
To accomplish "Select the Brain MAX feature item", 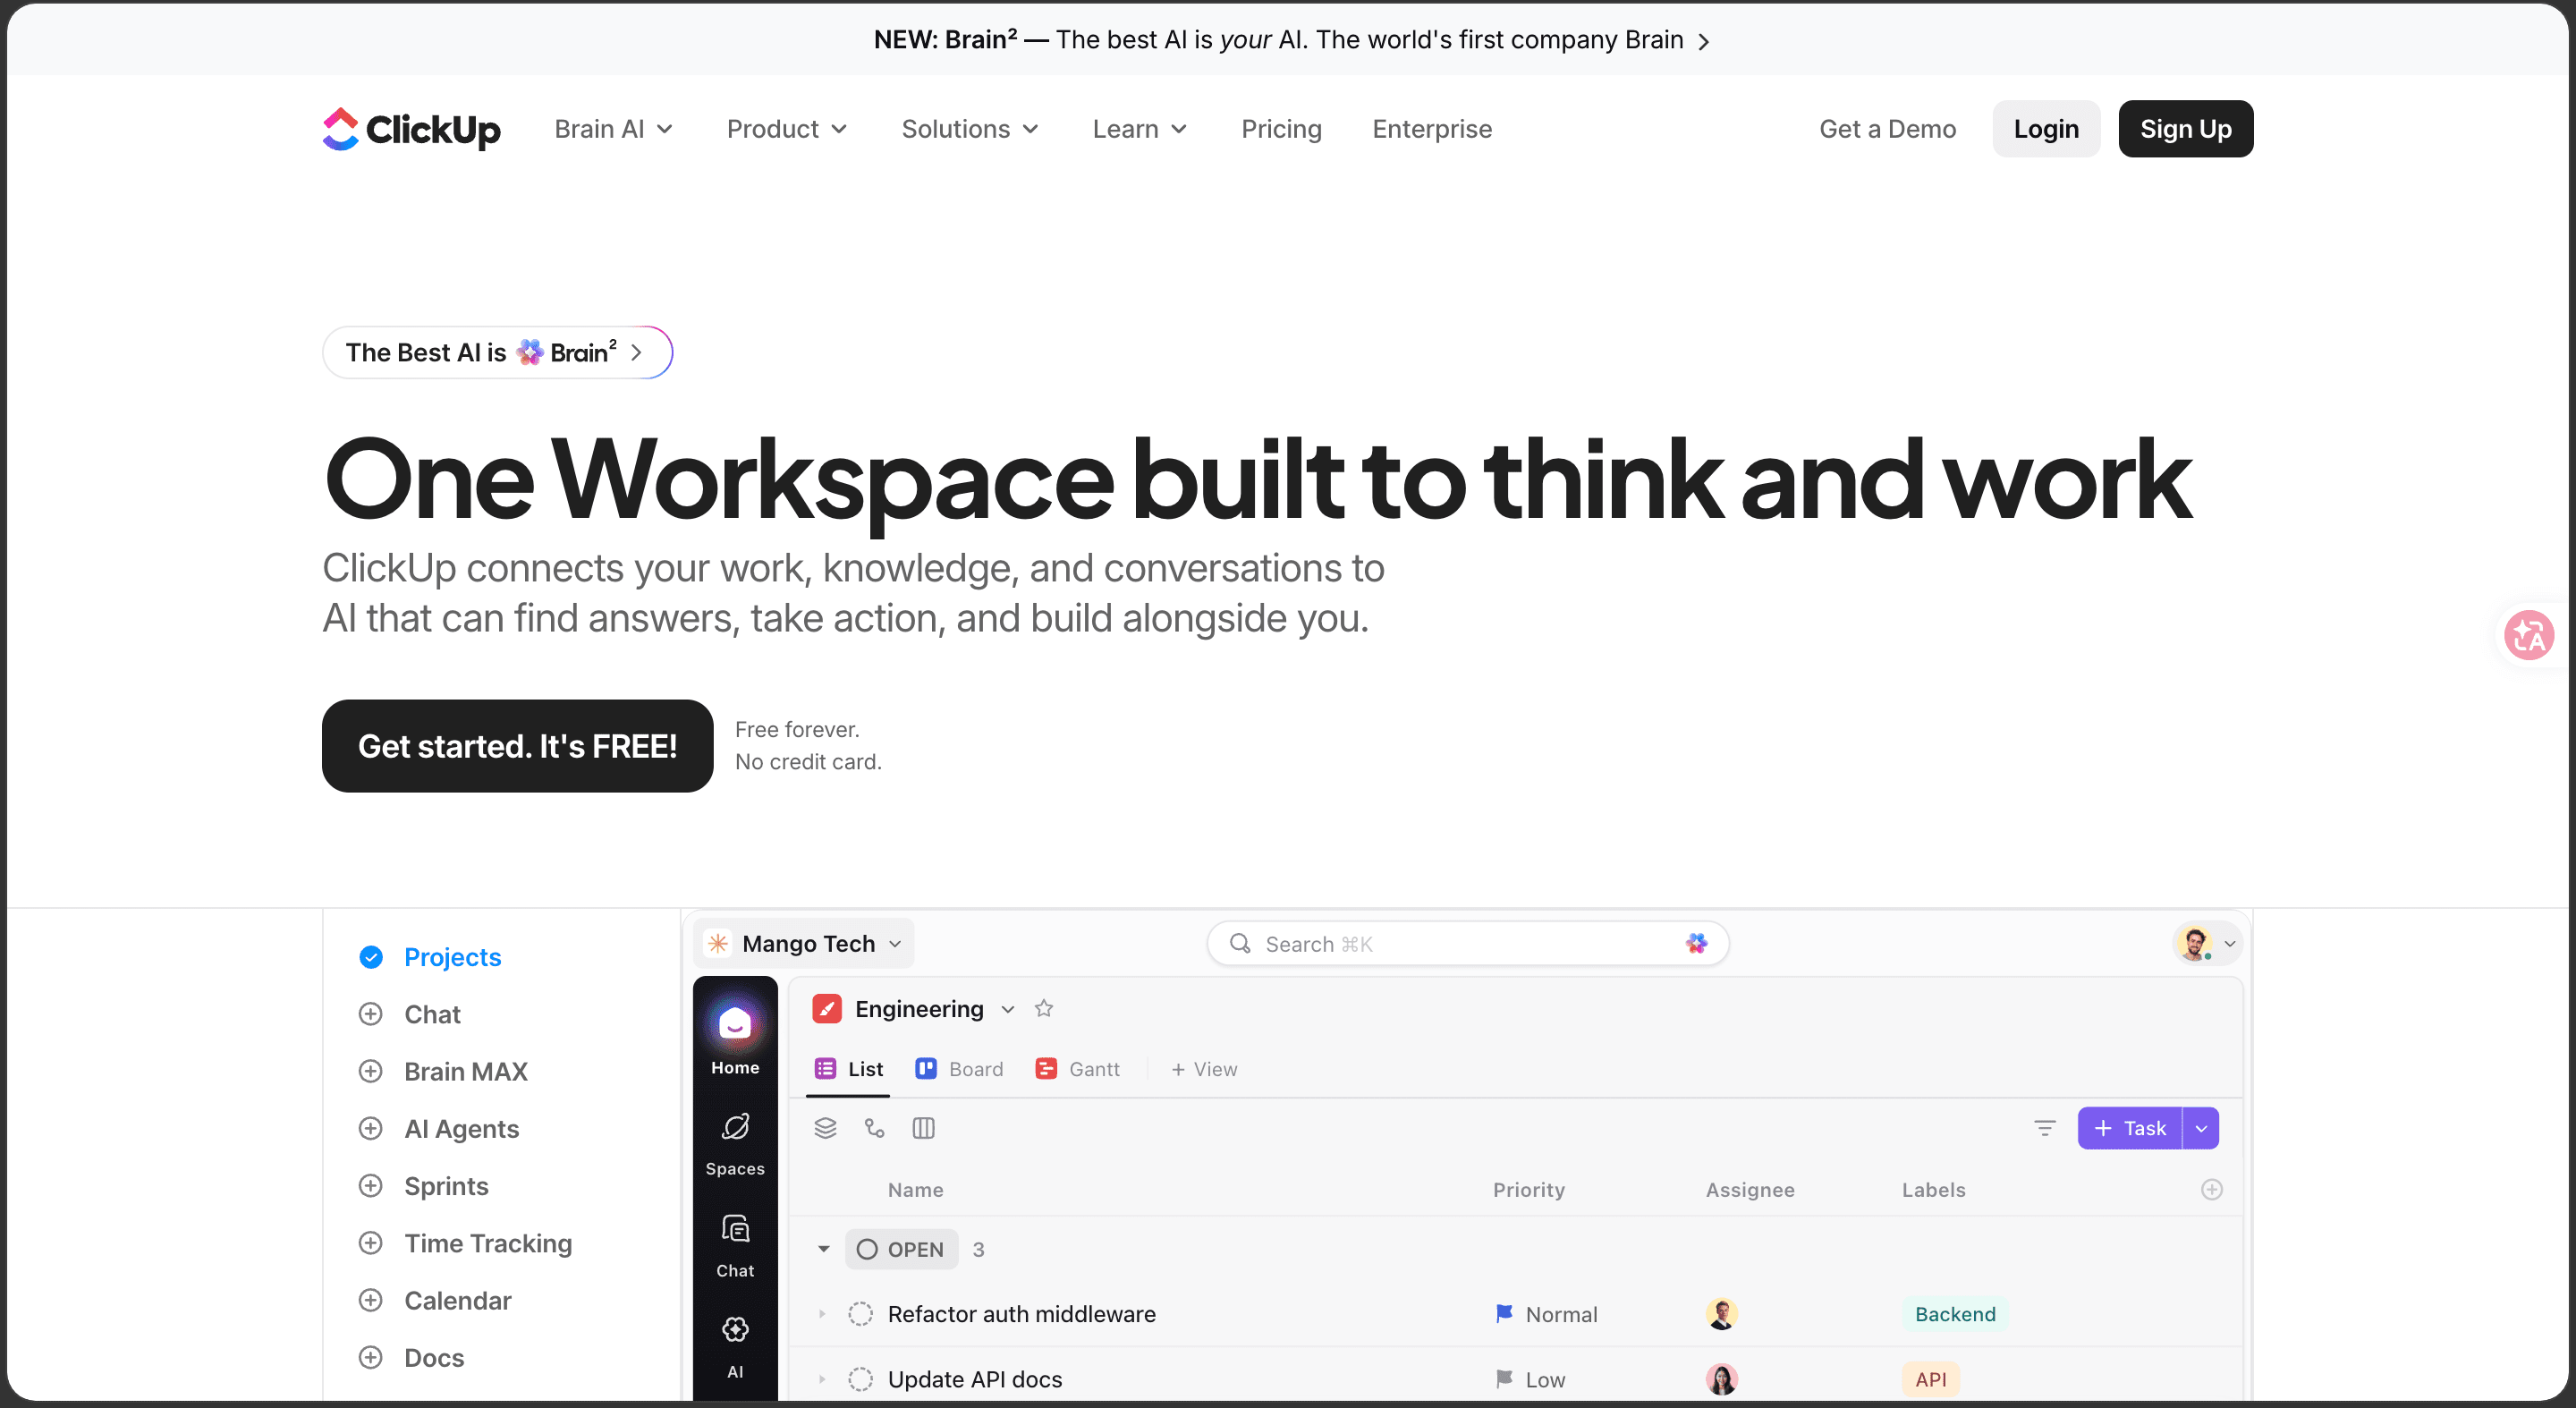I will point(443,1071).
